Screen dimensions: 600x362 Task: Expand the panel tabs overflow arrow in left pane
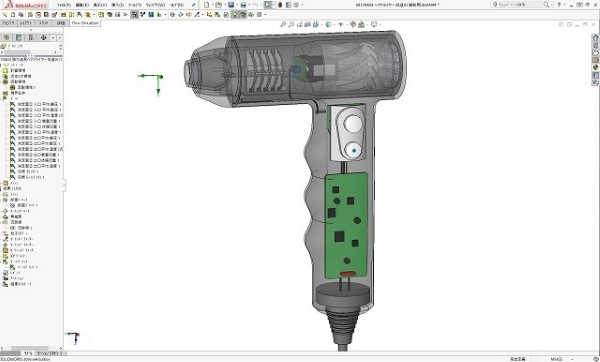(x=60, y=38)
